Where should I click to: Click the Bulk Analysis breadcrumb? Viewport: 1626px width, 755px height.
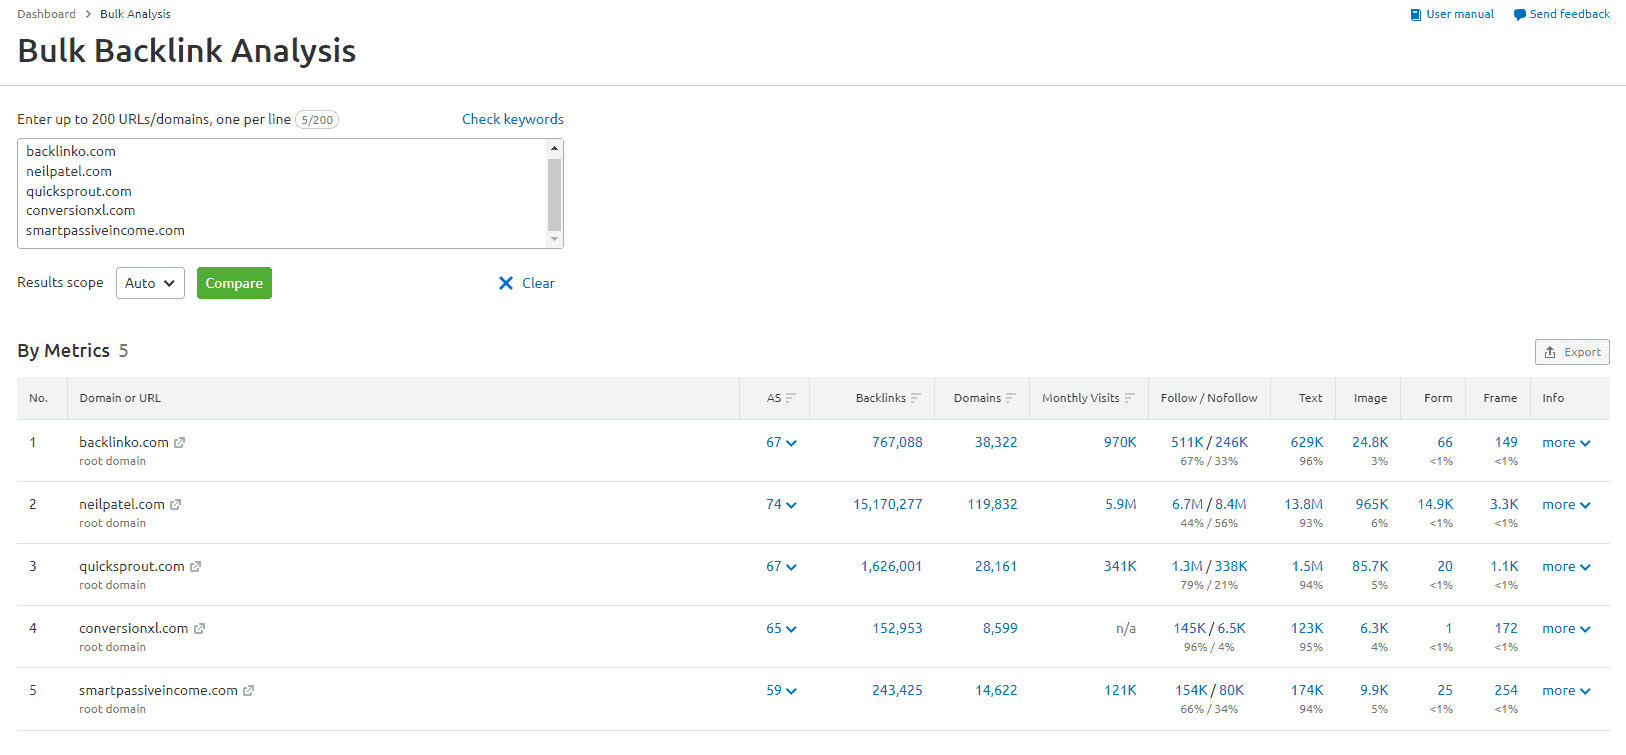click(135, 14)
